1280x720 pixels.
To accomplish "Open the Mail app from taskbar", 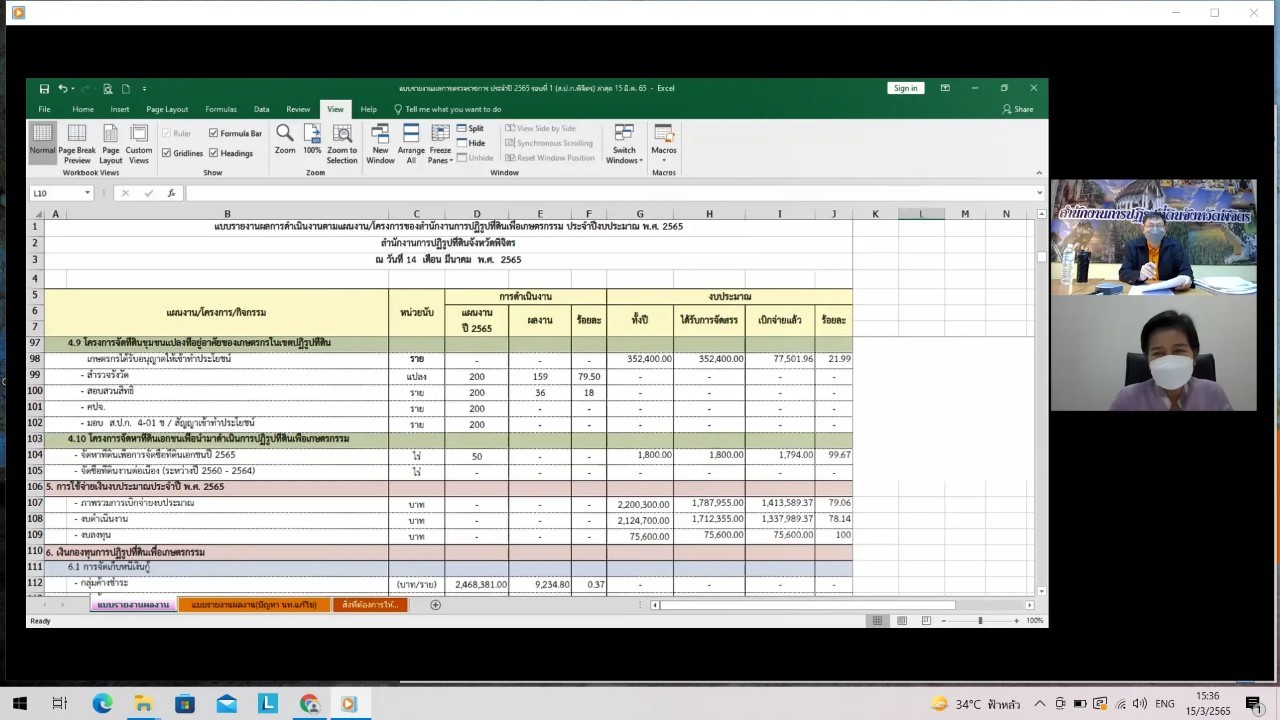I will pos(226,704).
